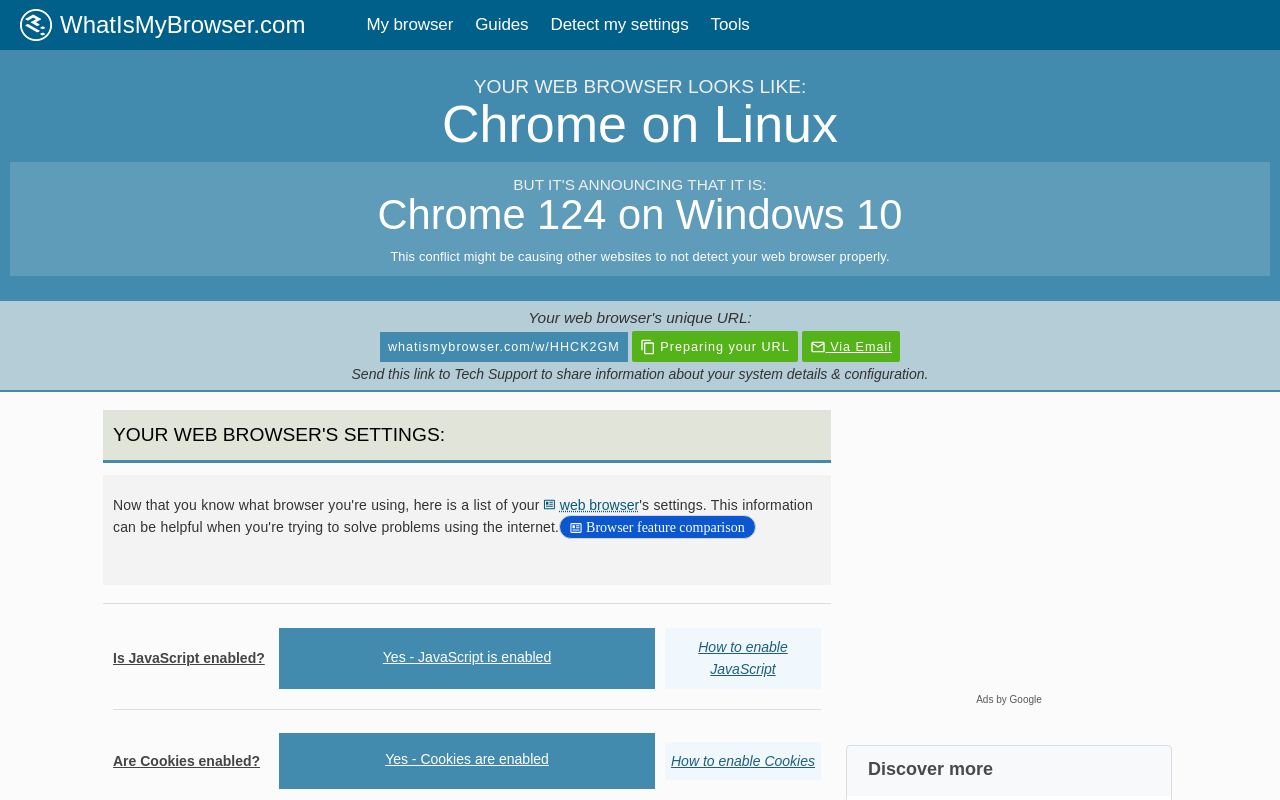Image resolution: width=1280 pixels, height=800 pixels.
Task: Click the YOUR WEB BROWSER'S SETTINGS heading
Action: (x=279, y=435)
